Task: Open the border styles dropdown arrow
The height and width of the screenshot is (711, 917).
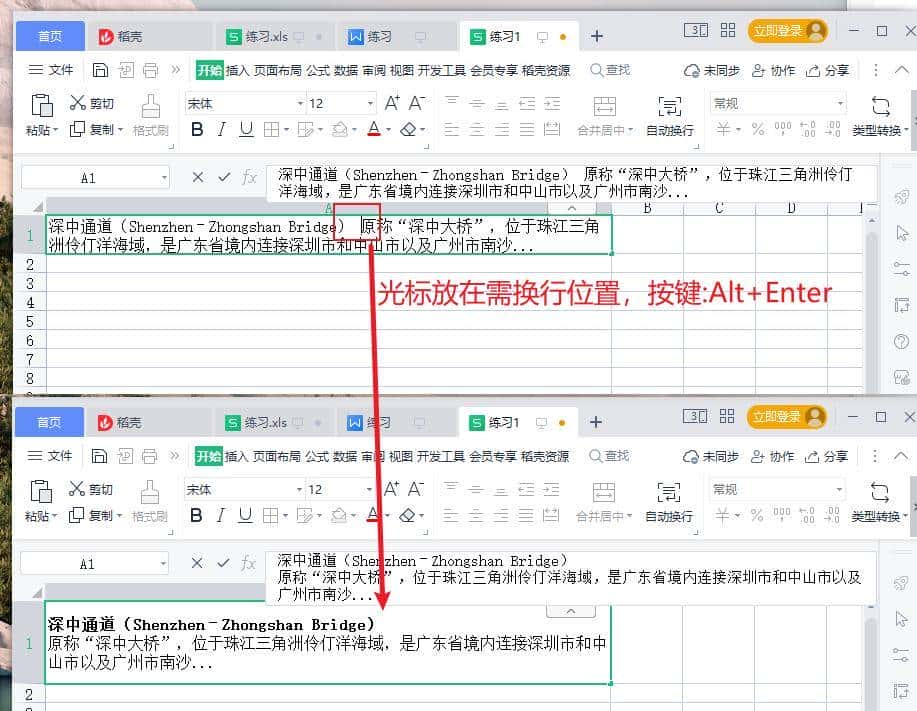Action: point(286,128)
